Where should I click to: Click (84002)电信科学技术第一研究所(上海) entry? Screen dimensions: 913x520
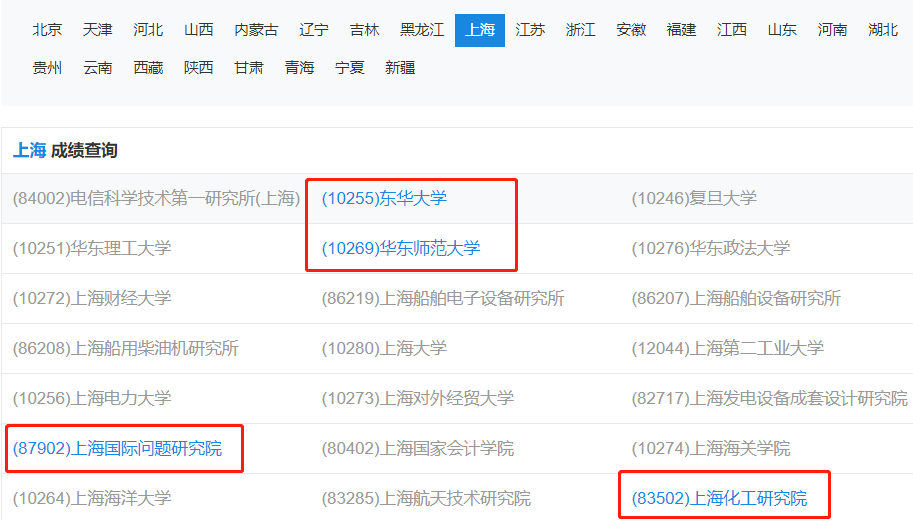pos(156,199)
